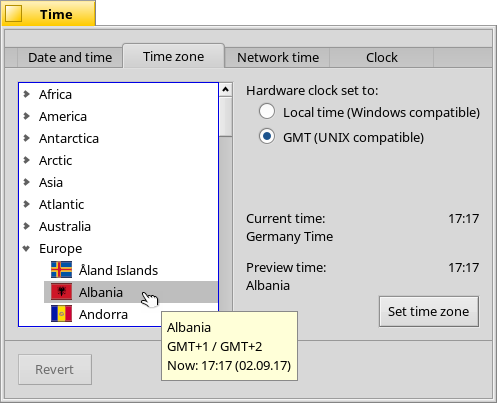Select the Africa tree row
Screen dimensions: 497x403
pos(118,94)
